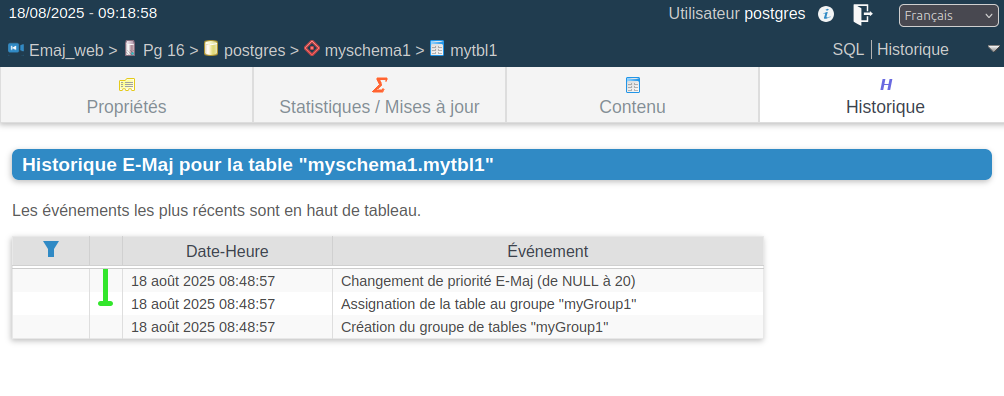Viewport: 1004px width, 396px height.
Task: Click the myschema1 schema diamond icon
Action: click(x=312, y=49)
